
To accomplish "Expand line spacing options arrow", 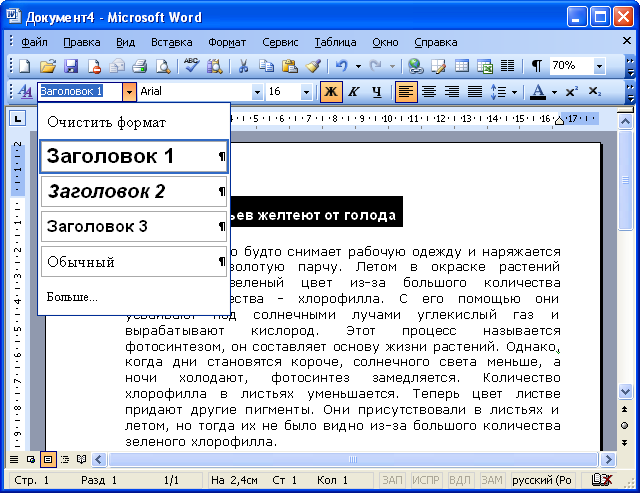I will (514, 92).
